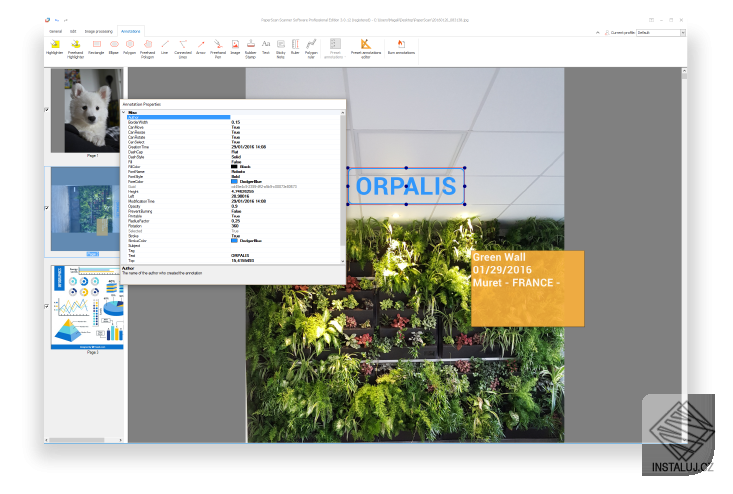The height and width of the screenshot is (494, 733).
Task: Open the Edit ribbon tab
Action: coord(73,31)
